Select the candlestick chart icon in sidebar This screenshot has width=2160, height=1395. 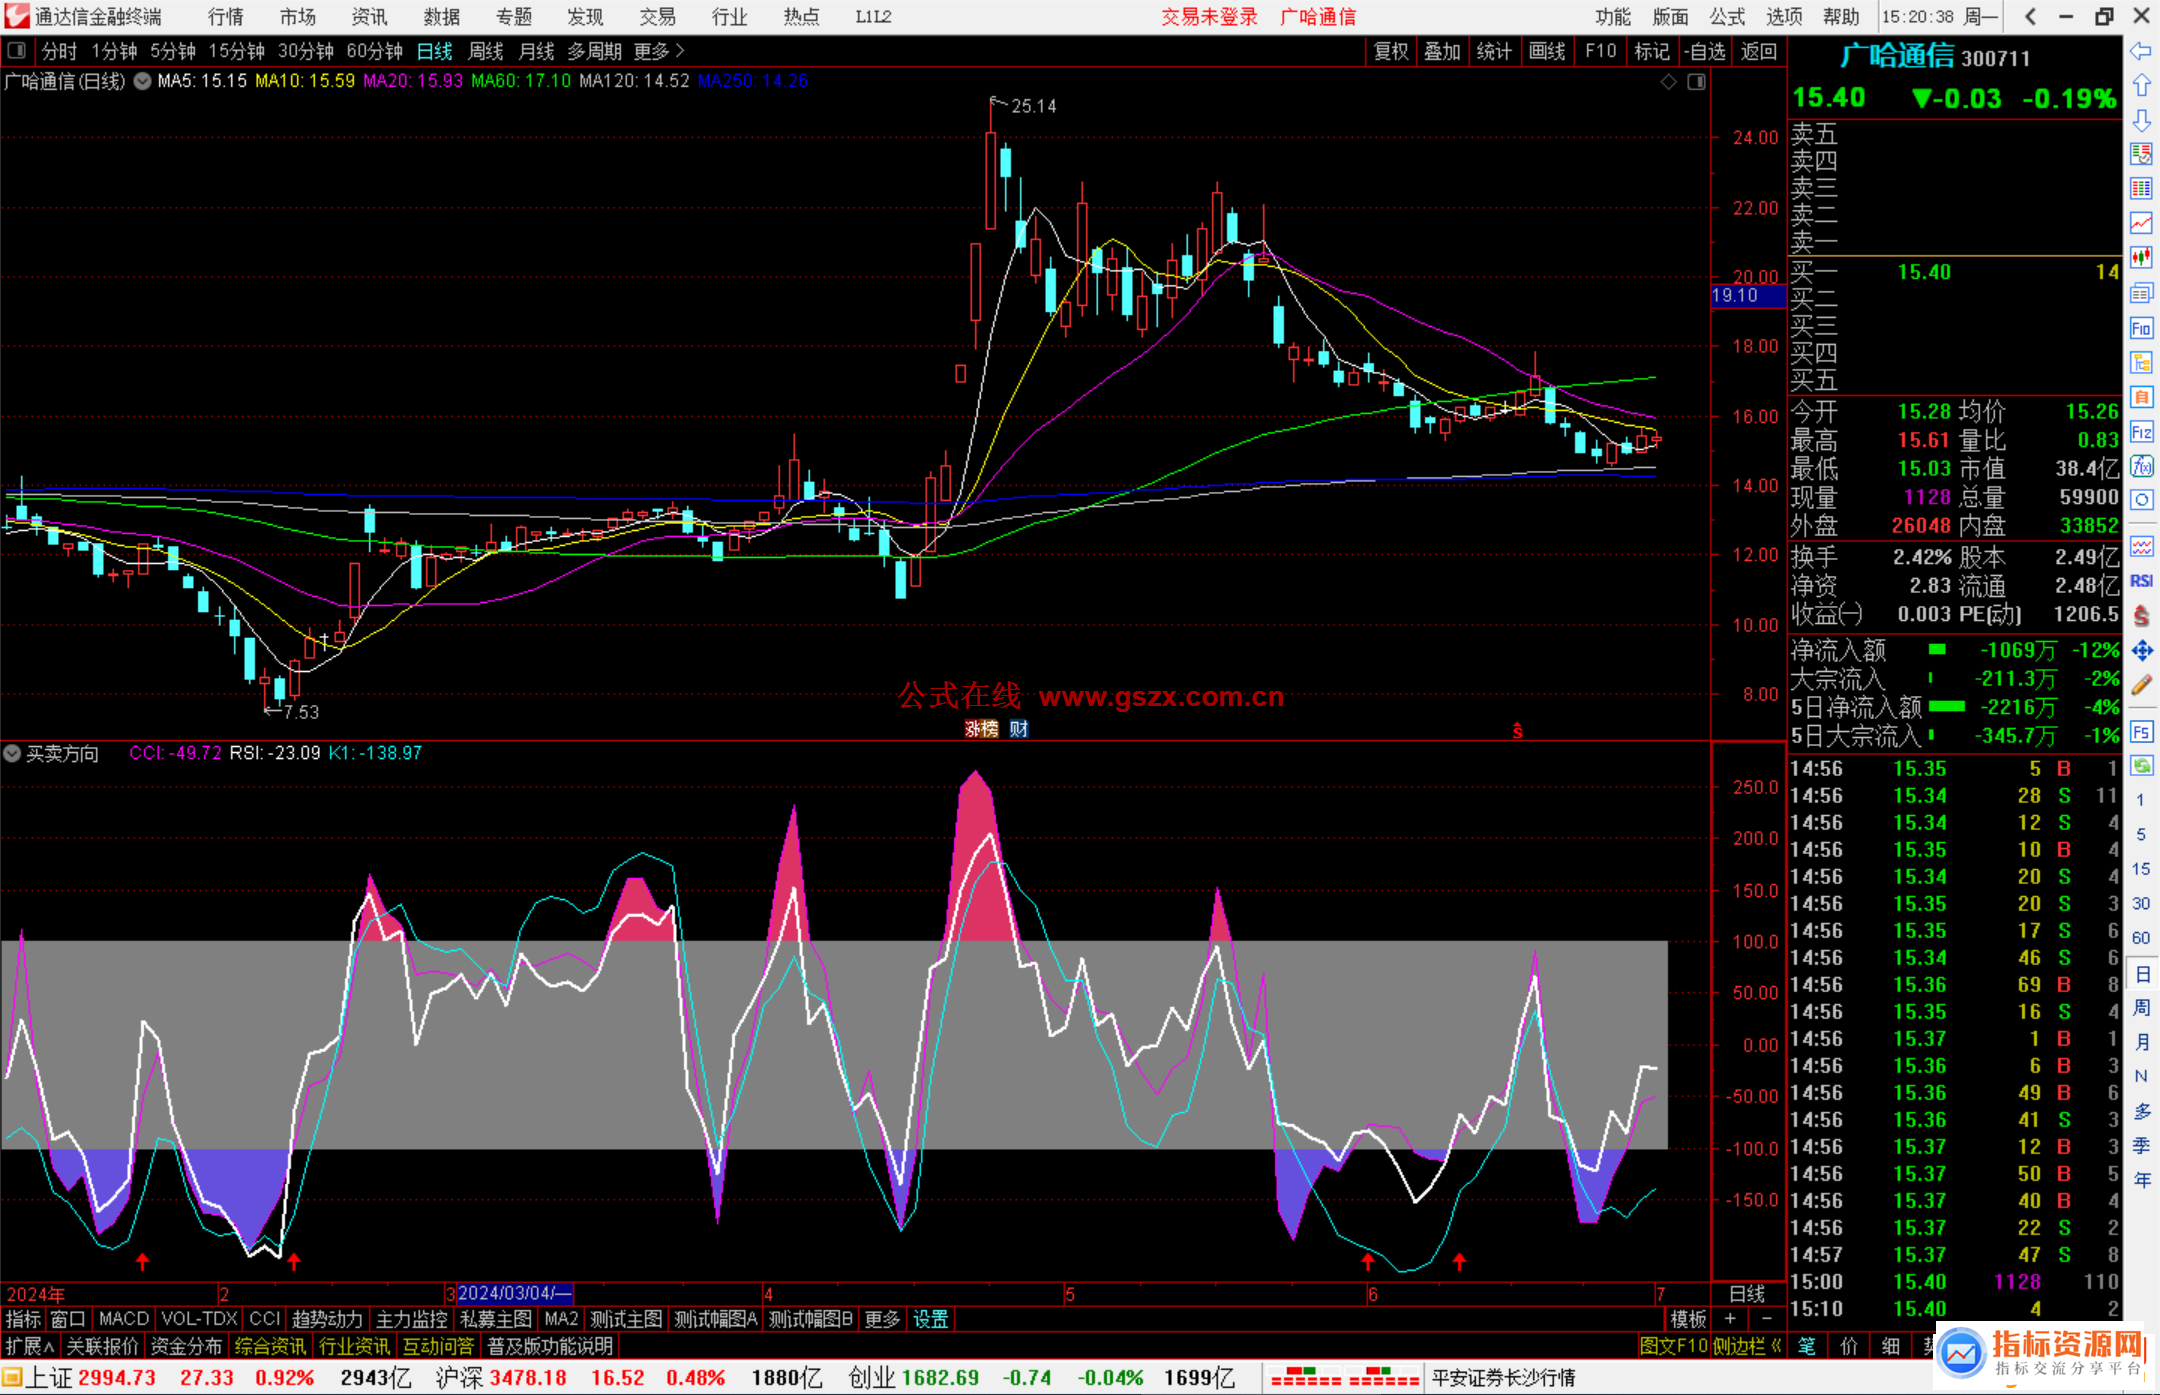[x=2141, y=257]
